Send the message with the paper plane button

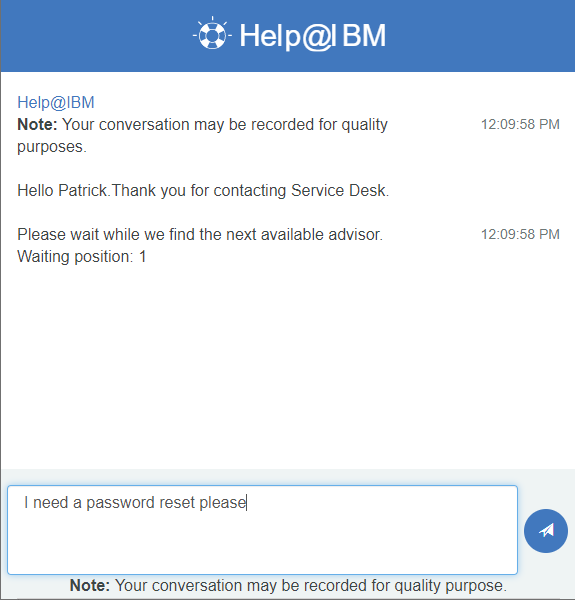546,531
